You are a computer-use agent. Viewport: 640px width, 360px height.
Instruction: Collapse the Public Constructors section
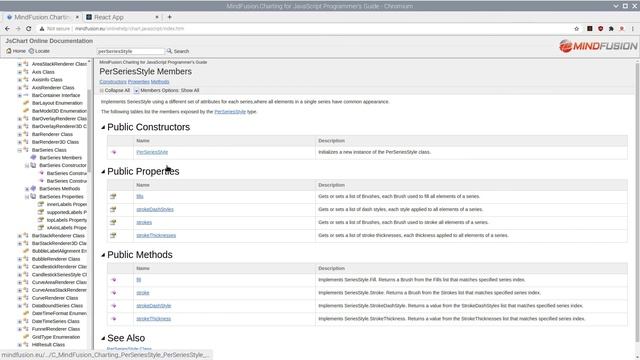(103, 127)
